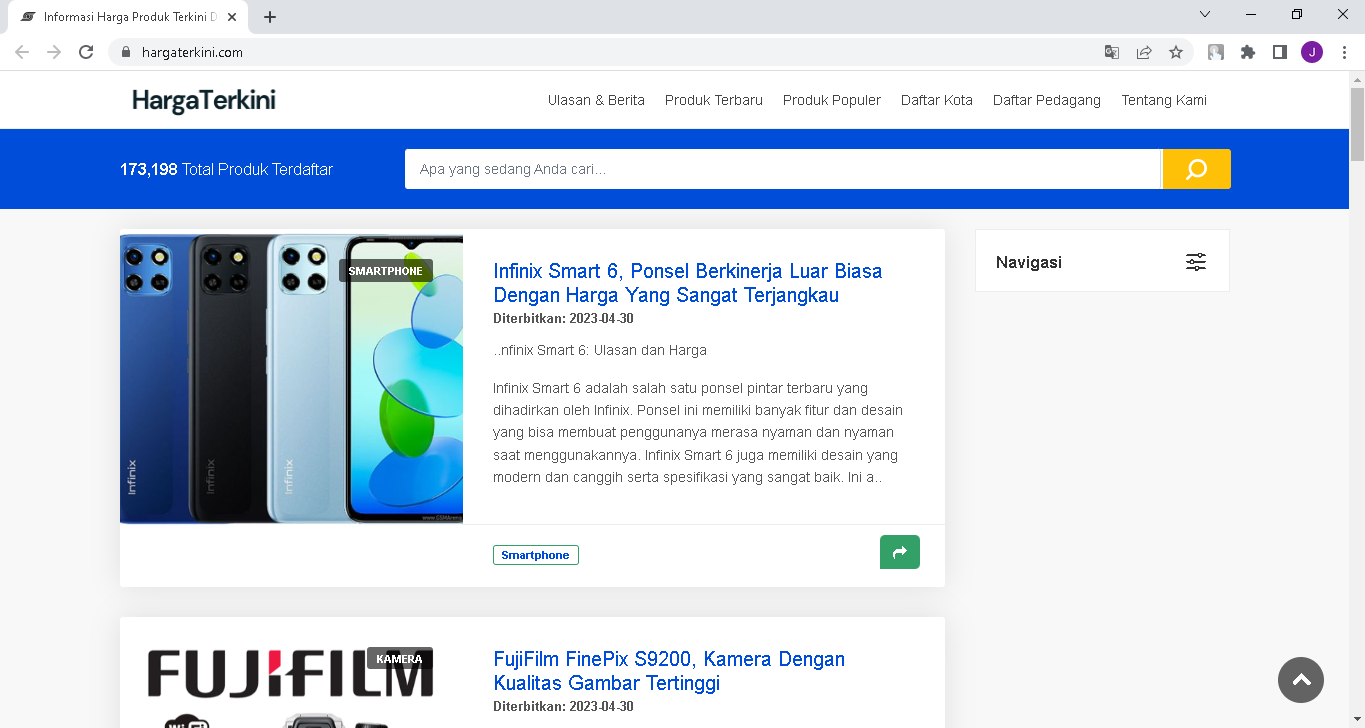
Task: Open Daftar Kota page
Action: 937,100
